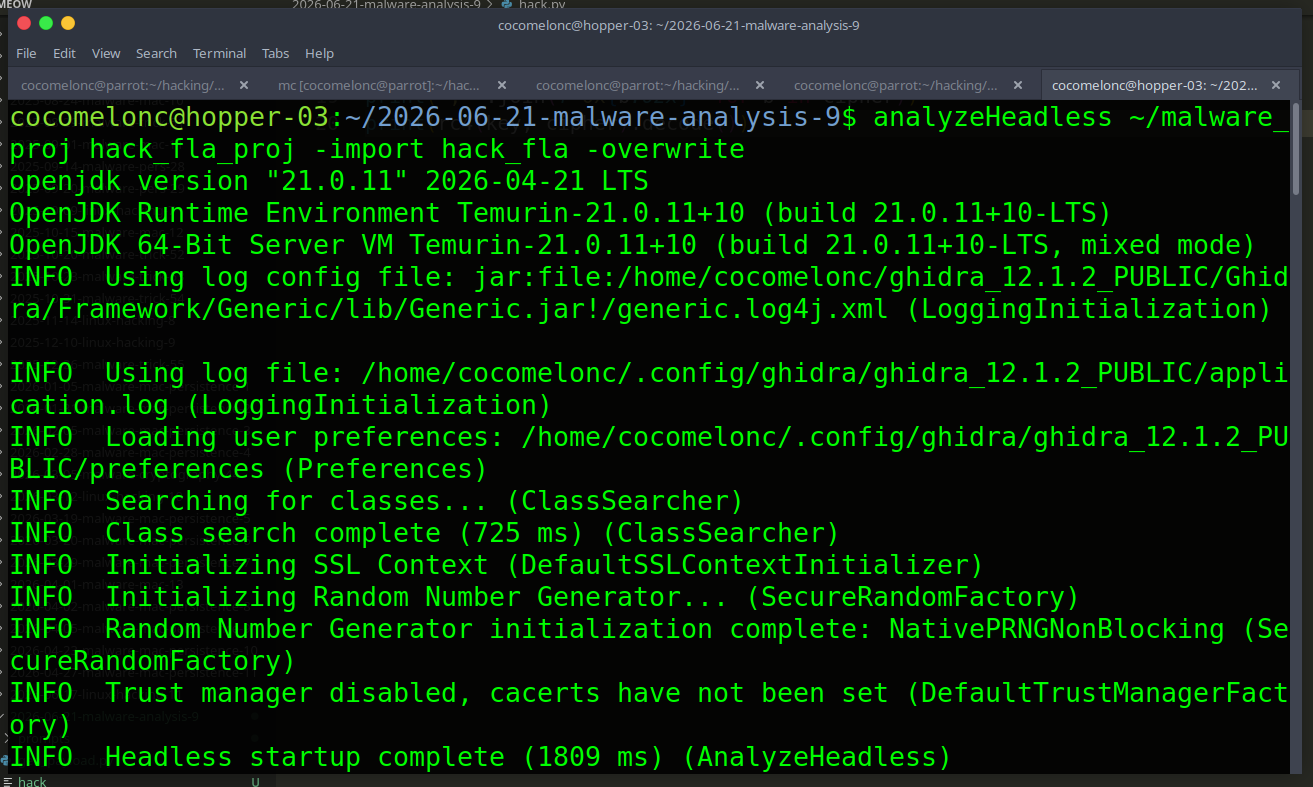The height and width of the screenshot is (787, 1313).
Task: Click the "Trust manager disabled" line
Action: pyautogui.click(x=648, y=709)
